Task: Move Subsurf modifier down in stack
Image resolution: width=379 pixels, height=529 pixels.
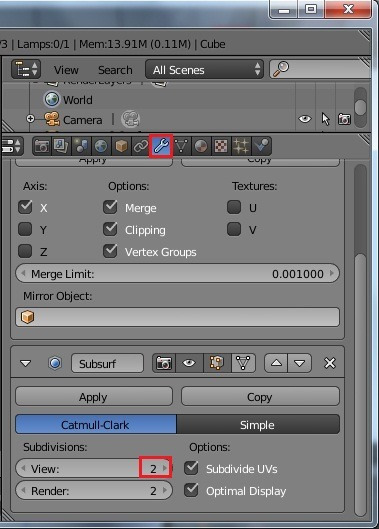Action: click(x=300, y=363)
